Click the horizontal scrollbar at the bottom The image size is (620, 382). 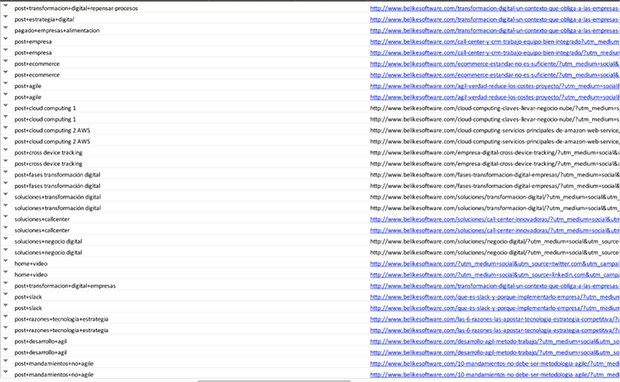click(274, 381)
